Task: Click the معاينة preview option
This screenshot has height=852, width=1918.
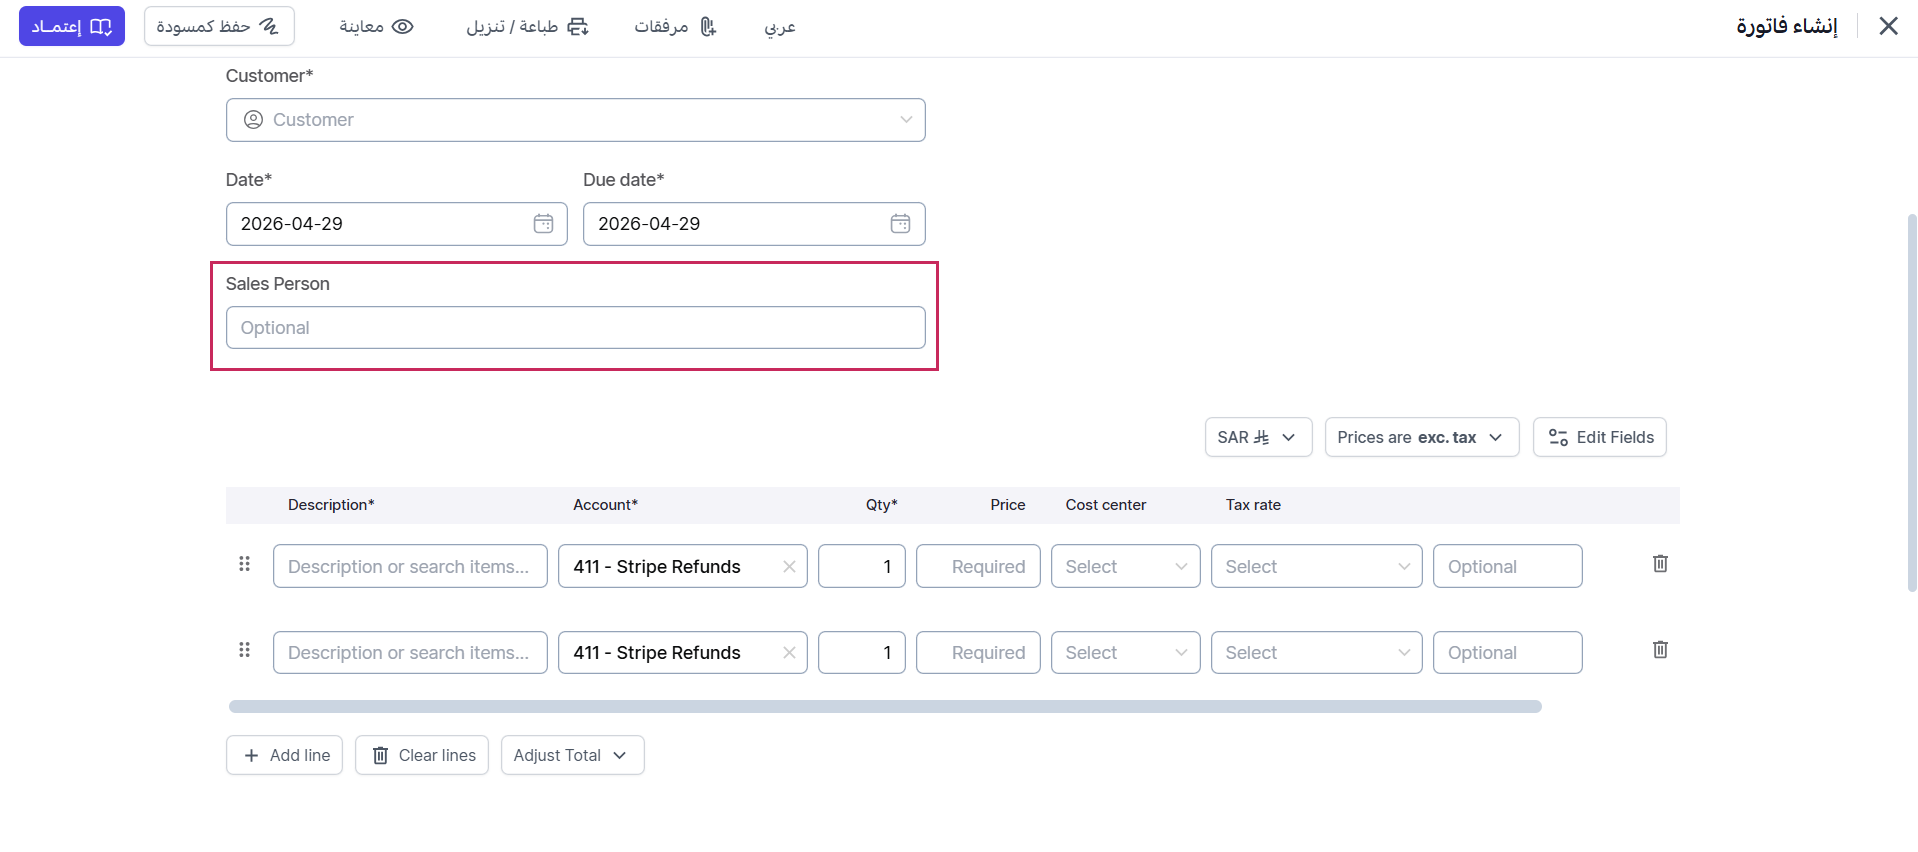Action: (x=376, y=26)
